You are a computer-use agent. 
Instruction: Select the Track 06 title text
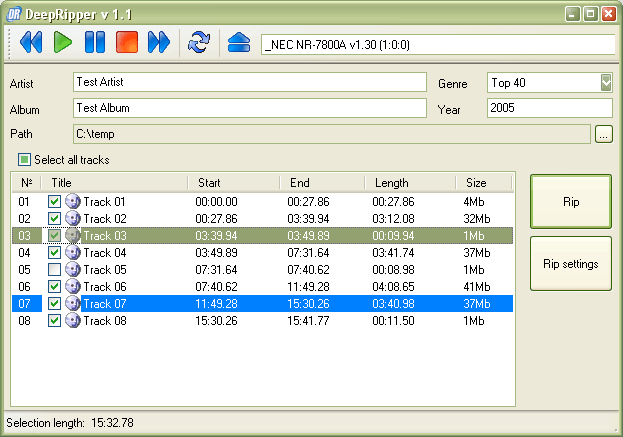click(104, 287)
